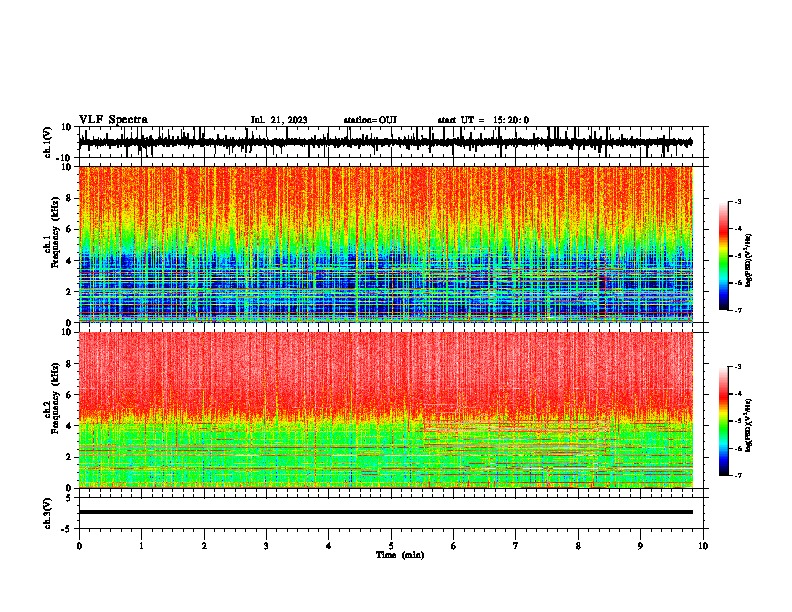This screenshot has height=612, width=792.
Task: Click time axis tick label "1"
Action: coord(141,546)
